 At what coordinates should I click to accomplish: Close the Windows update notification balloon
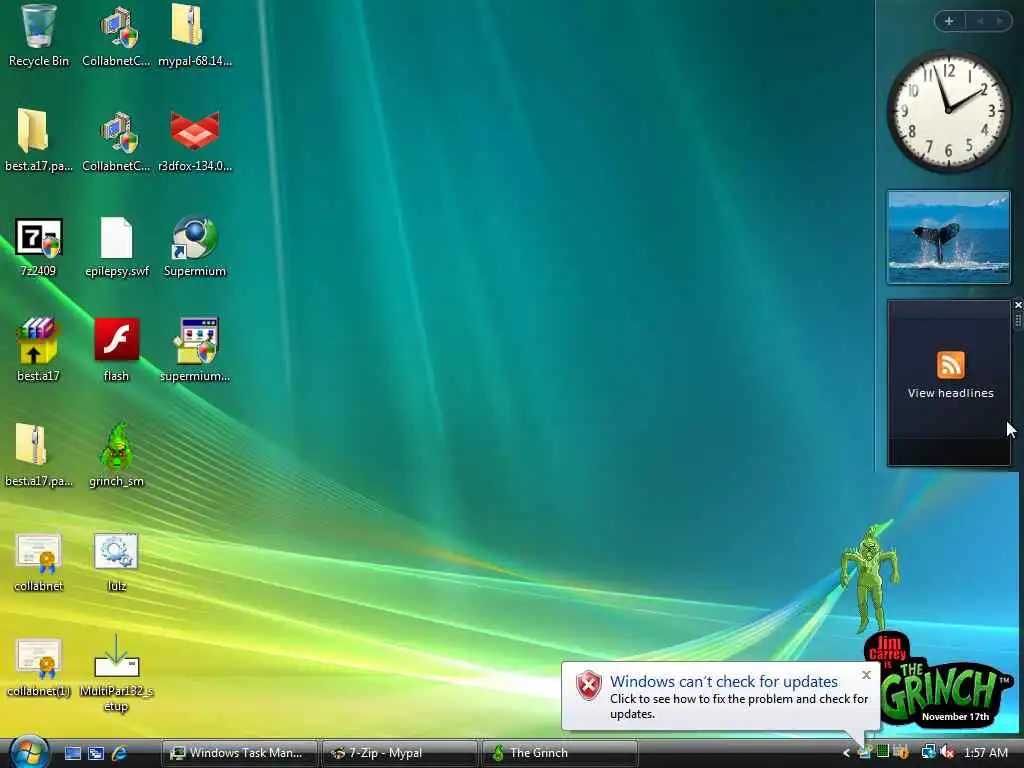[866, 675]
